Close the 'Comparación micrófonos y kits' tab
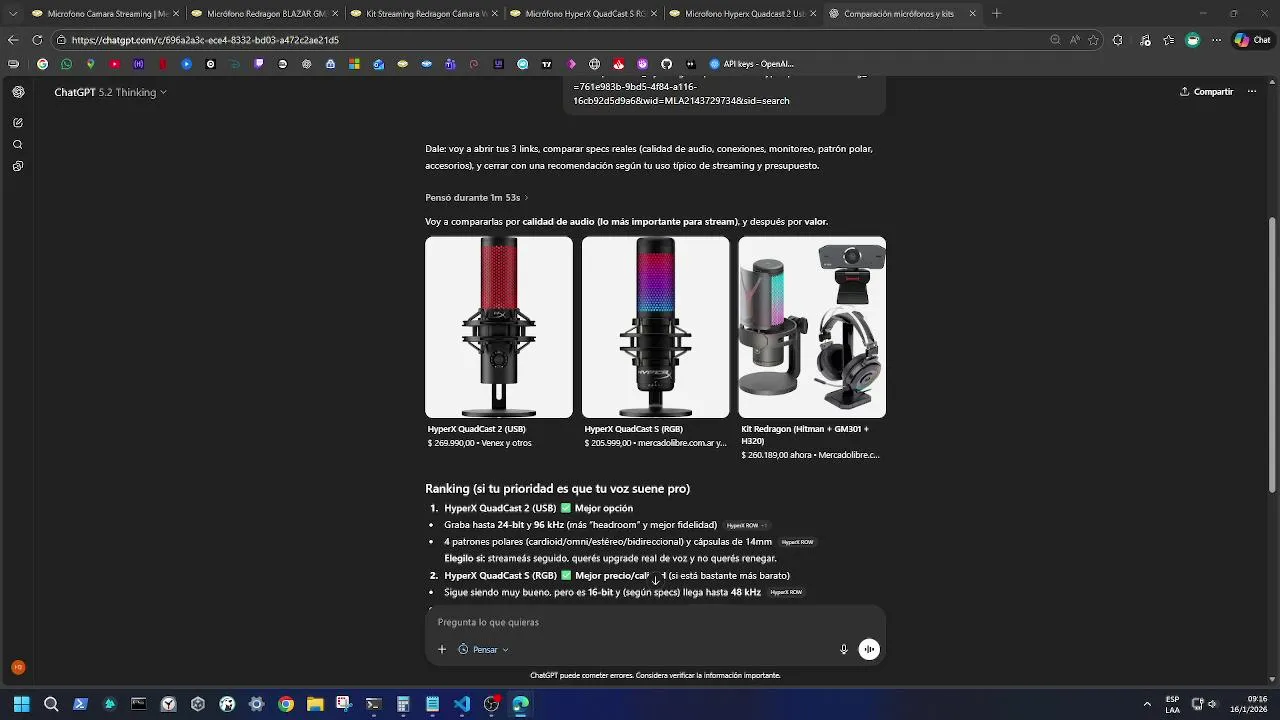Viewport: 1280px width, 720px height. (x=972, y=14)
